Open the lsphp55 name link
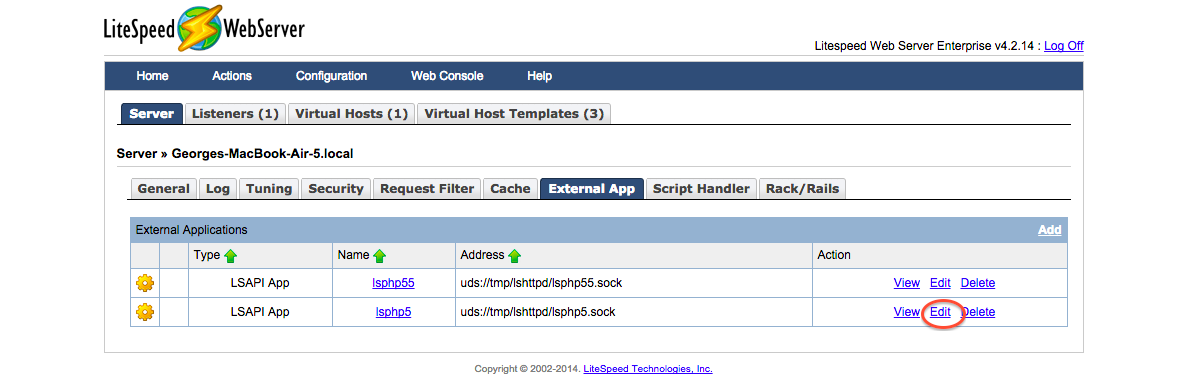This screenshot has width=1192, height=388. (x=393, y=283)
